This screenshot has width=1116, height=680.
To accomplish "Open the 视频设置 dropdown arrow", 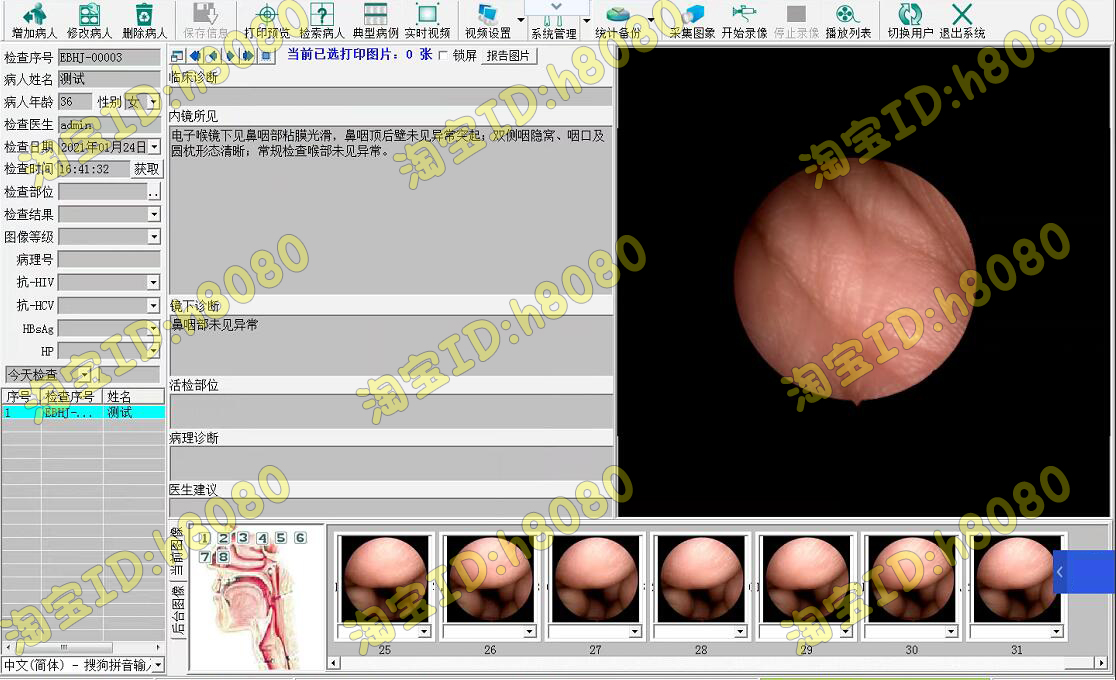I will [x=521, y=20].
